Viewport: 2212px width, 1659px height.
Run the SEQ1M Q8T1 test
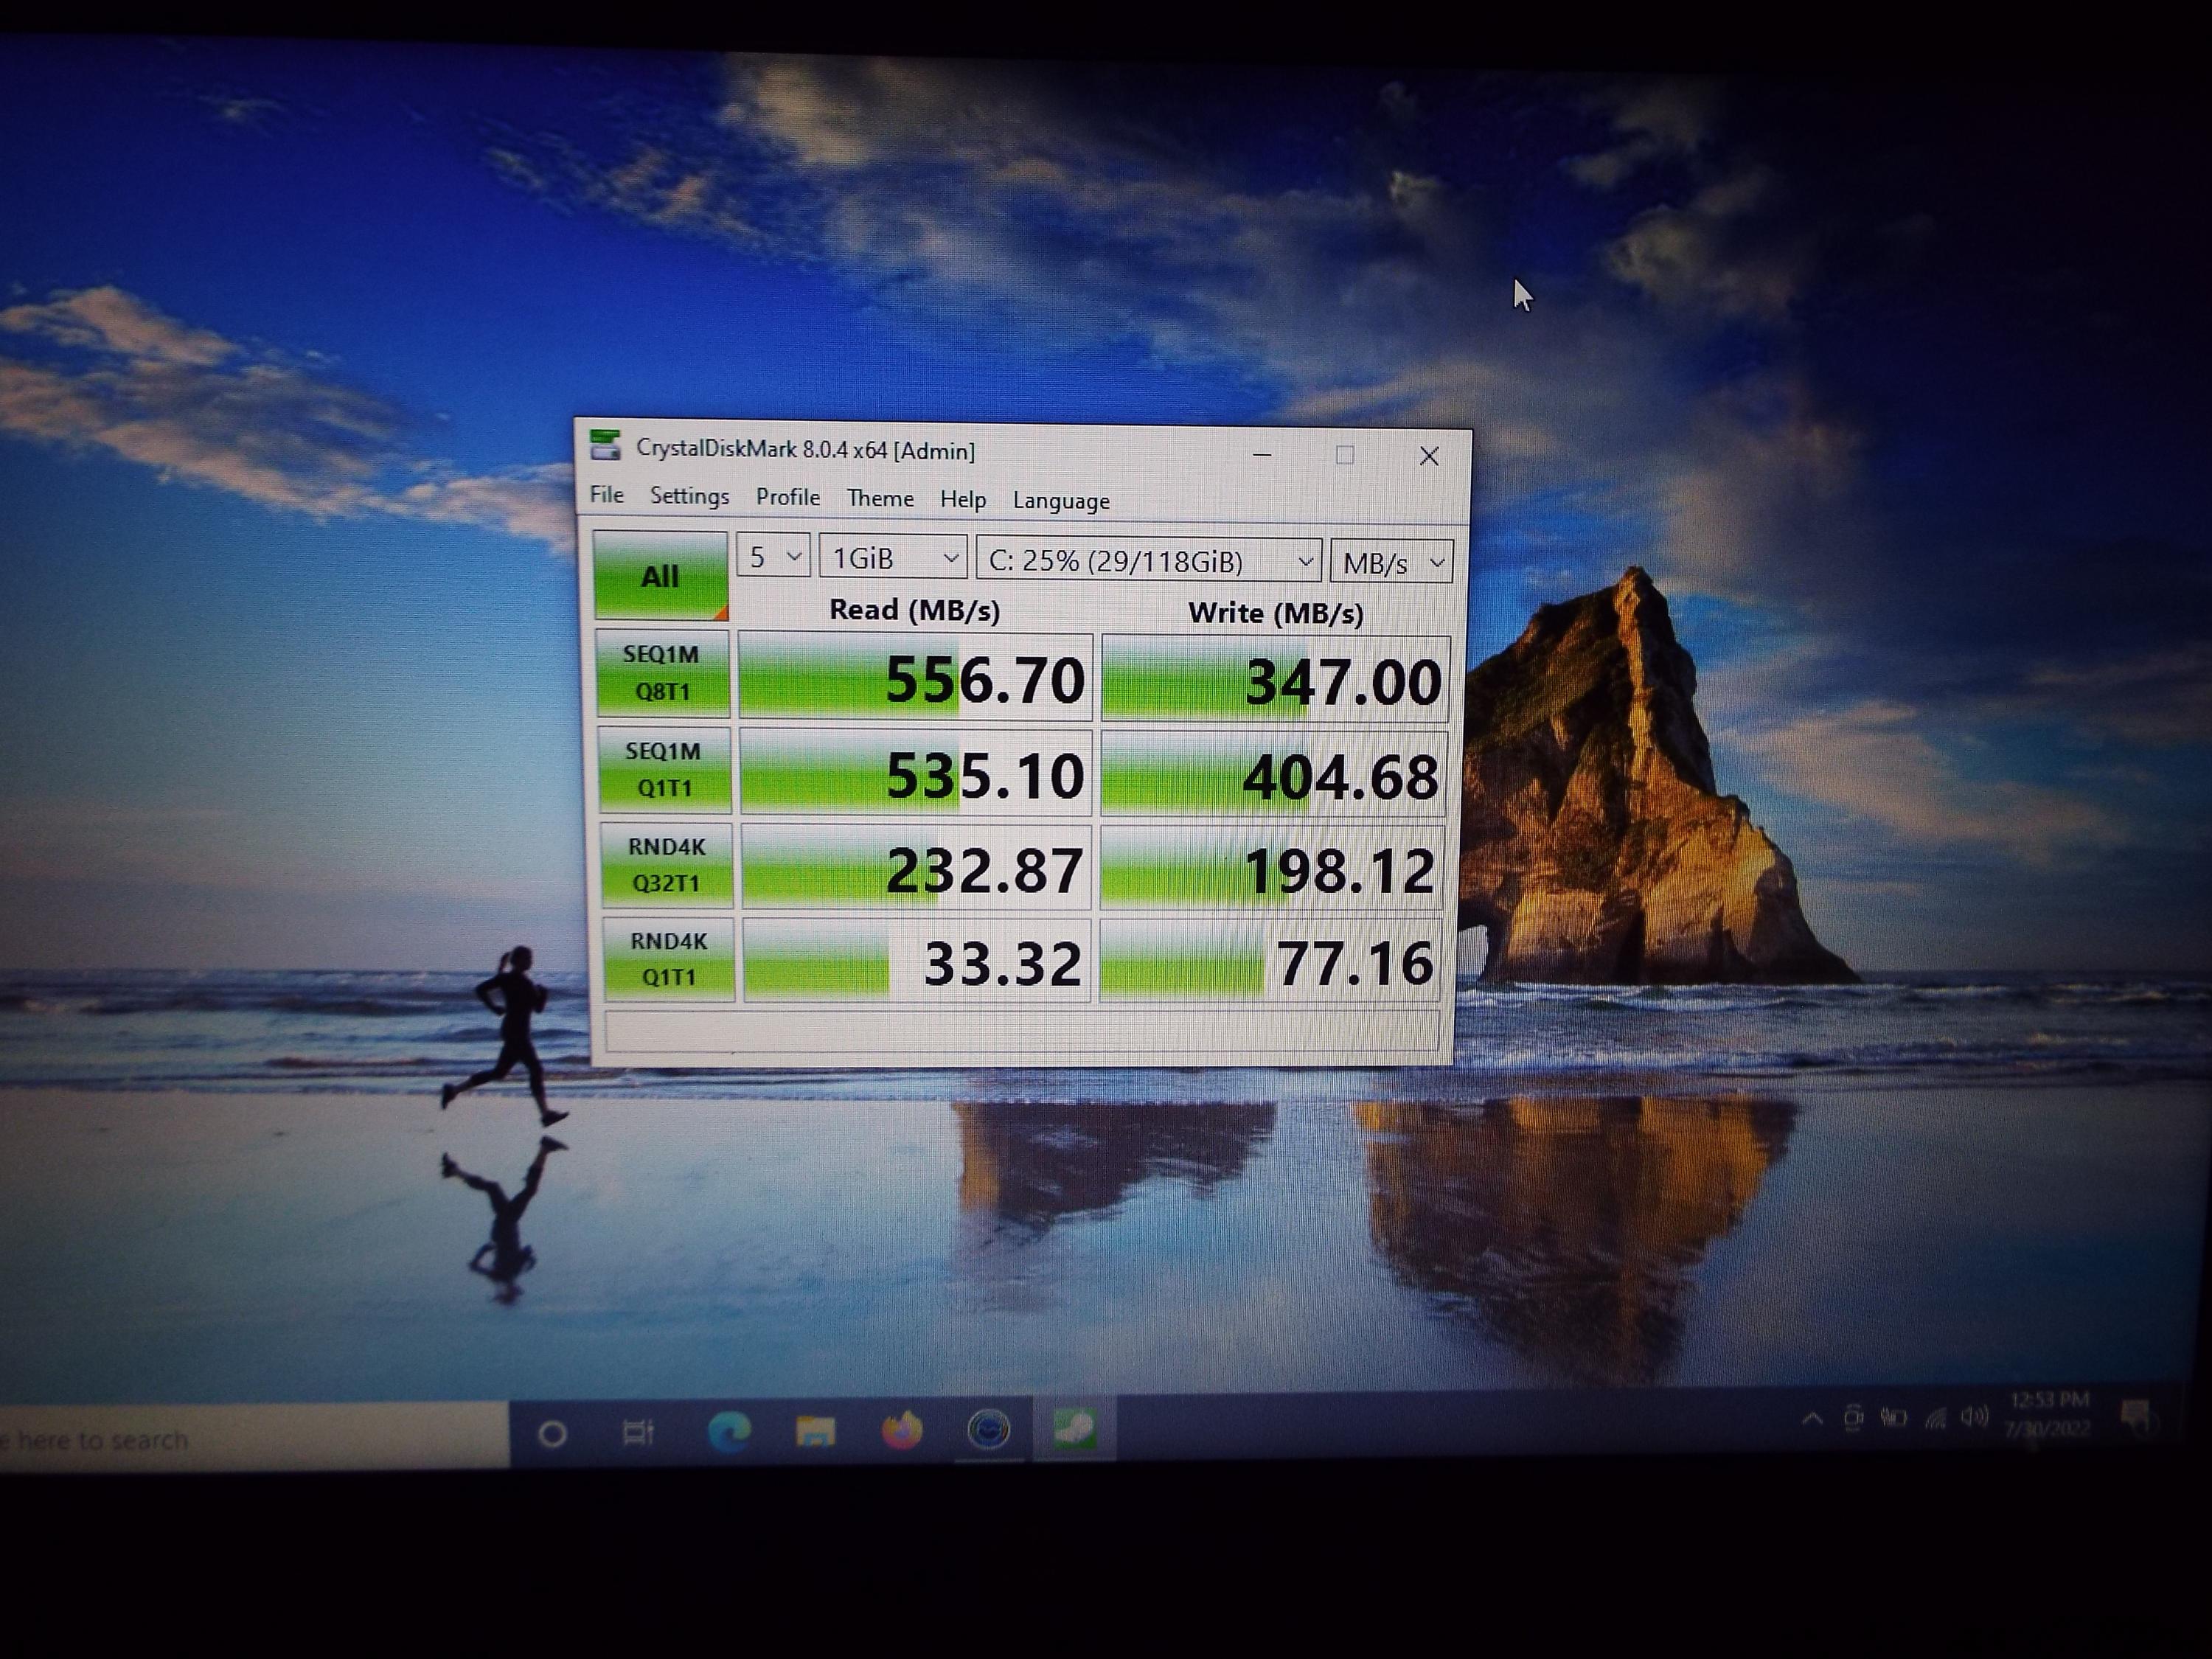click(x=662, y=673)
